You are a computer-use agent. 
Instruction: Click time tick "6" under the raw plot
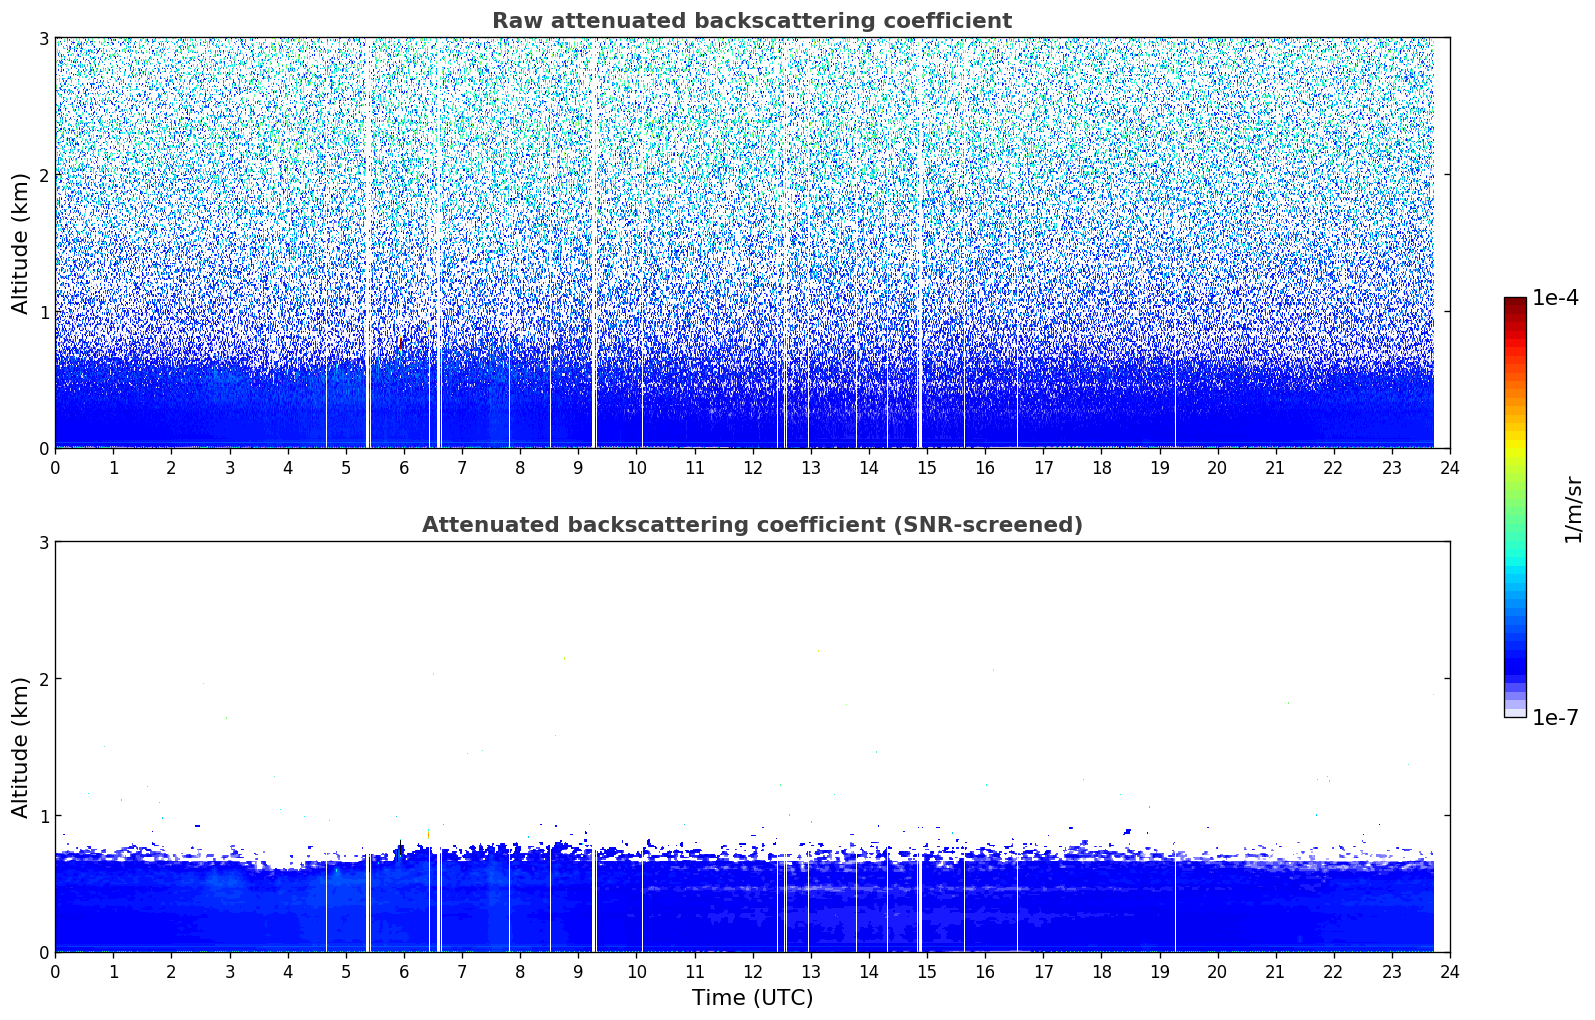pyautogui.click(x=404, y=467)
